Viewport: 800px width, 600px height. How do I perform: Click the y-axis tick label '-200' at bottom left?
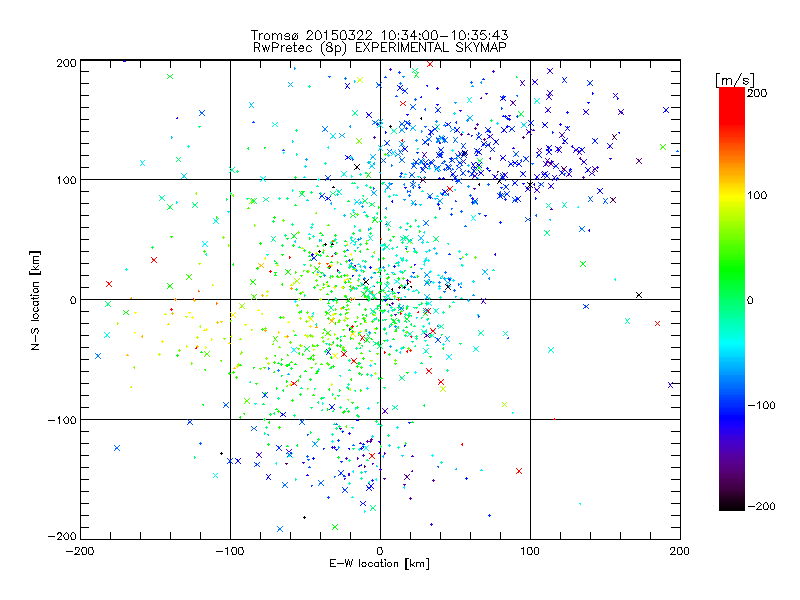pos(62,536)
